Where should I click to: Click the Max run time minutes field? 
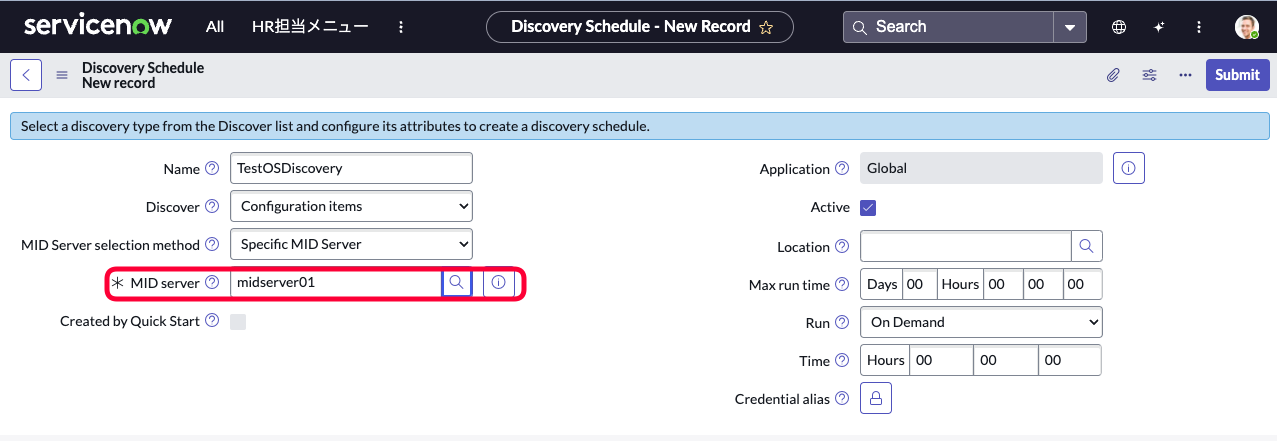(1043, 284)
